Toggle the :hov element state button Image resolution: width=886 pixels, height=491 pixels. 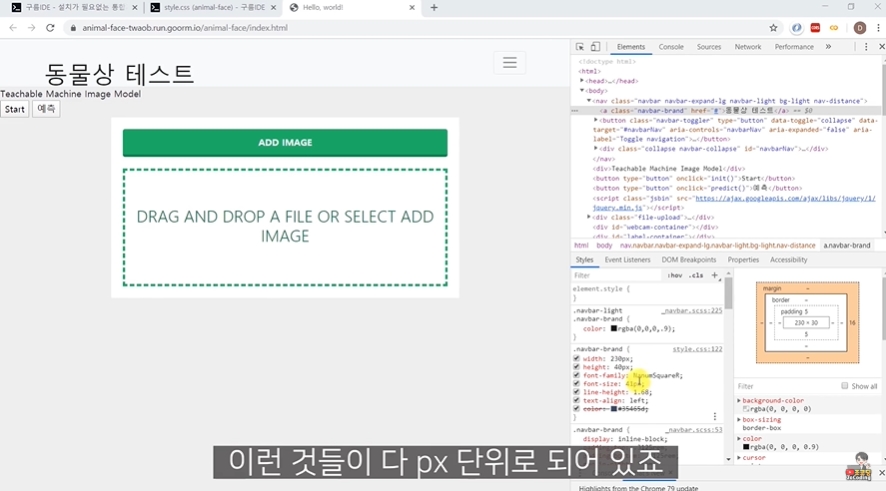(x=675, y=275)
